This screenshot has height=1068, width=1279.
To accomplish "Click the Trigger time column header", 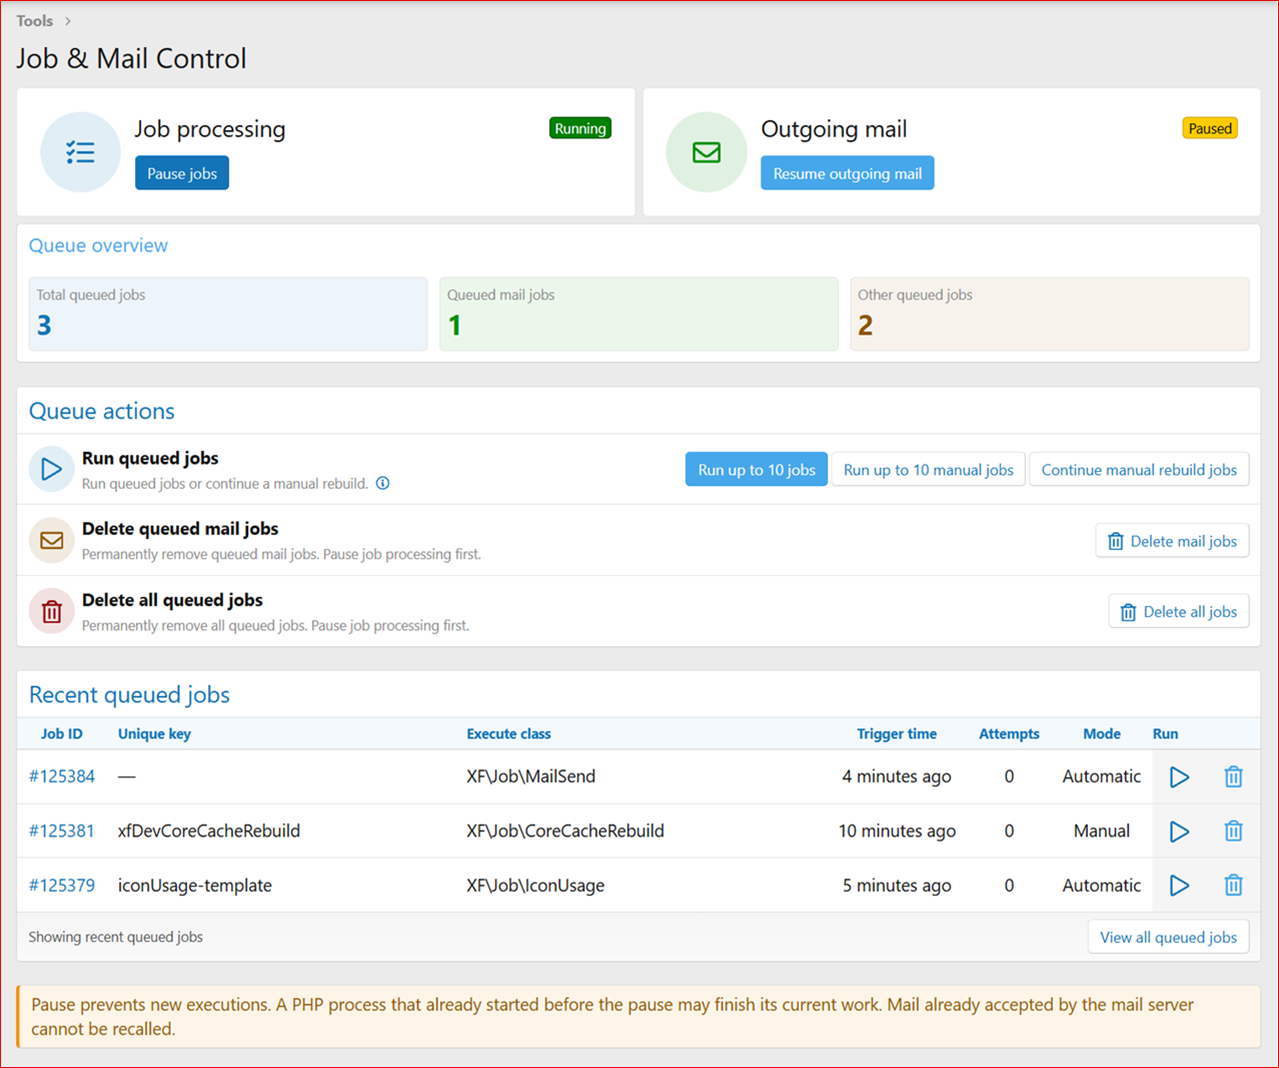I will click(897, 733).
